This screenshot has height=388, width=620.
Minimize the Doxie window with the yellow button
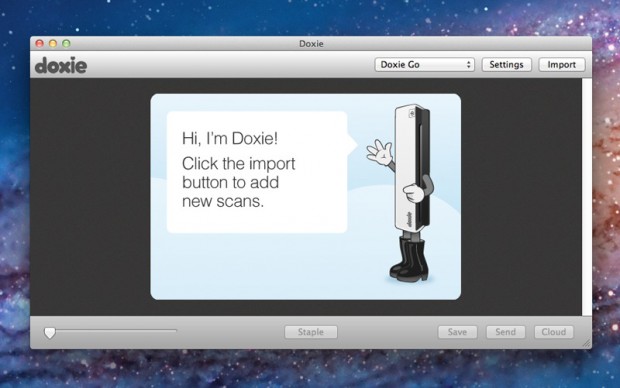53,43
